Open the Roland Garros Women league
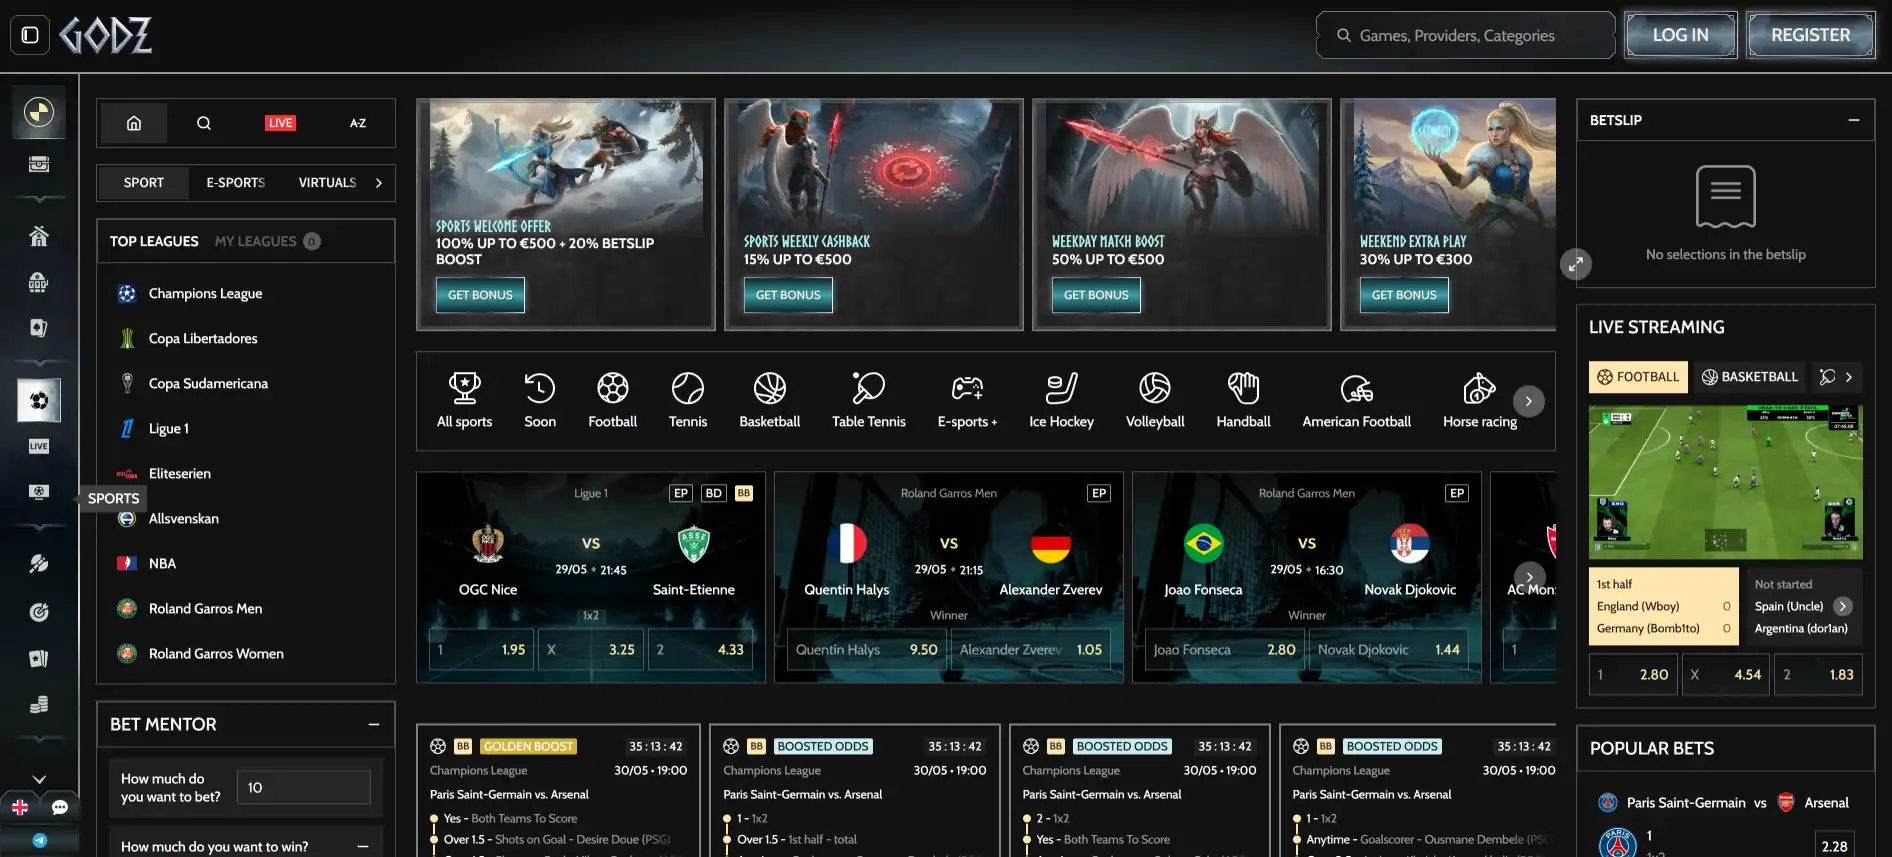 [x=246, y=654]
